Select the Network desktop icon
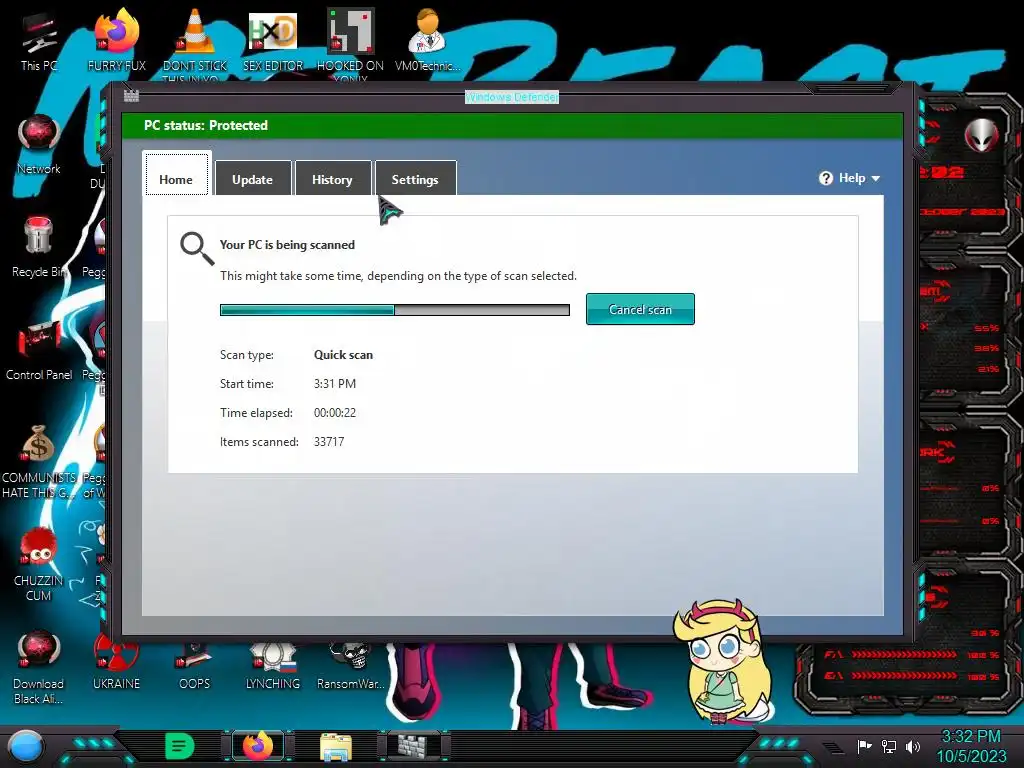1024x768 pixels. coord(39,145)
